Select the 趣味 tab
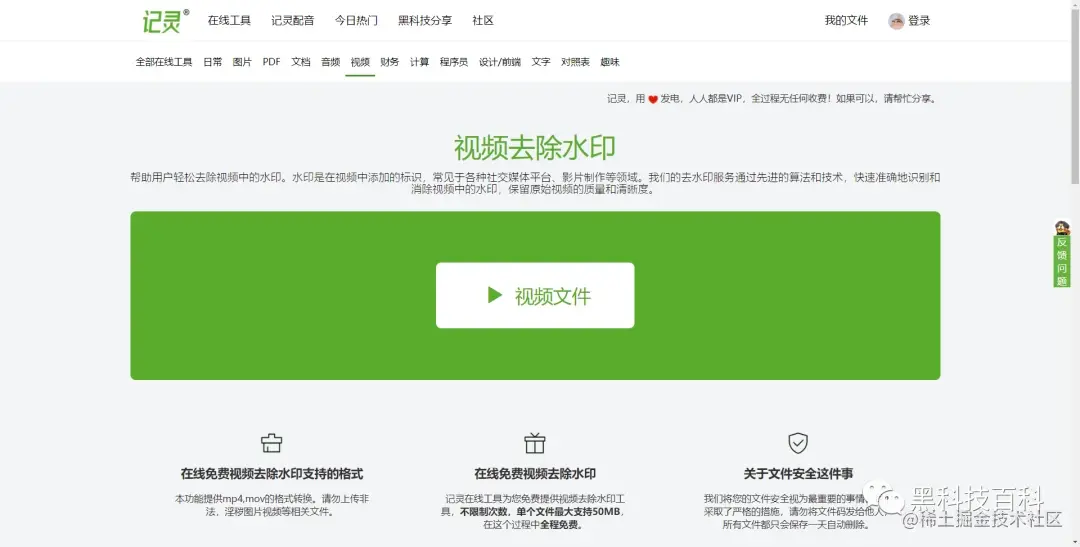 pyautogui.click(x=610, y=62)
